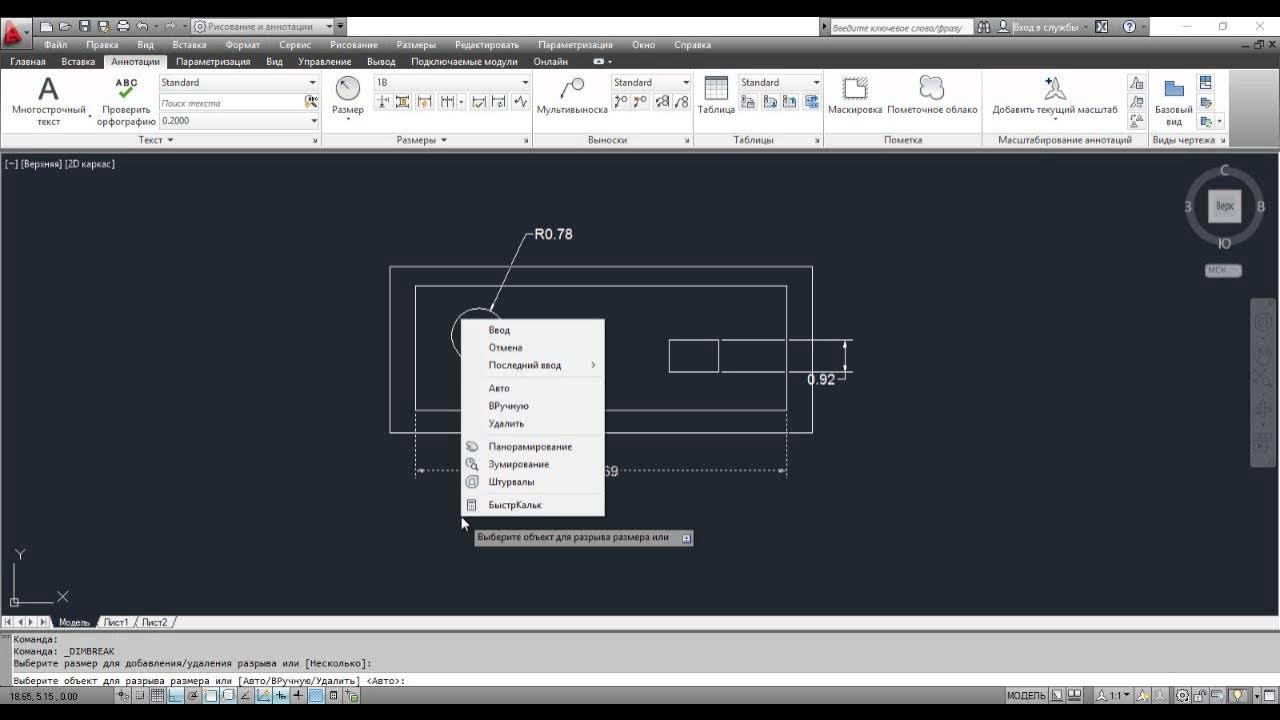The width and height of the screenshot is (1280, 720).
Task: Click the ViewCube top (Верх) face
Action: point(1224,206)
